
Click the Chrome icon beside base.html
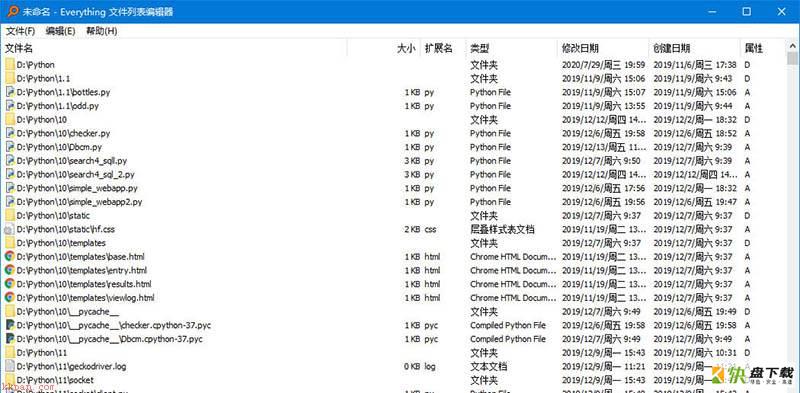pos(10,256)
